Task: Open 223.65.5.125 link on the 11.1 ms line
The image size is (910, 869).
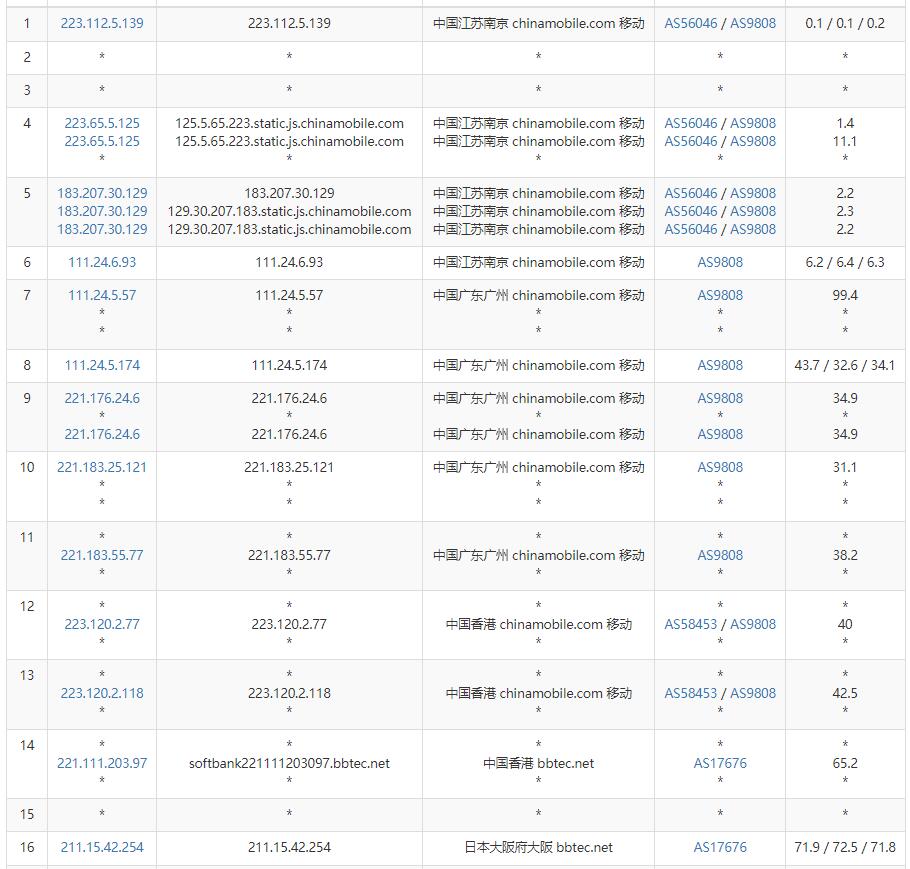Action: click(102, 141)
